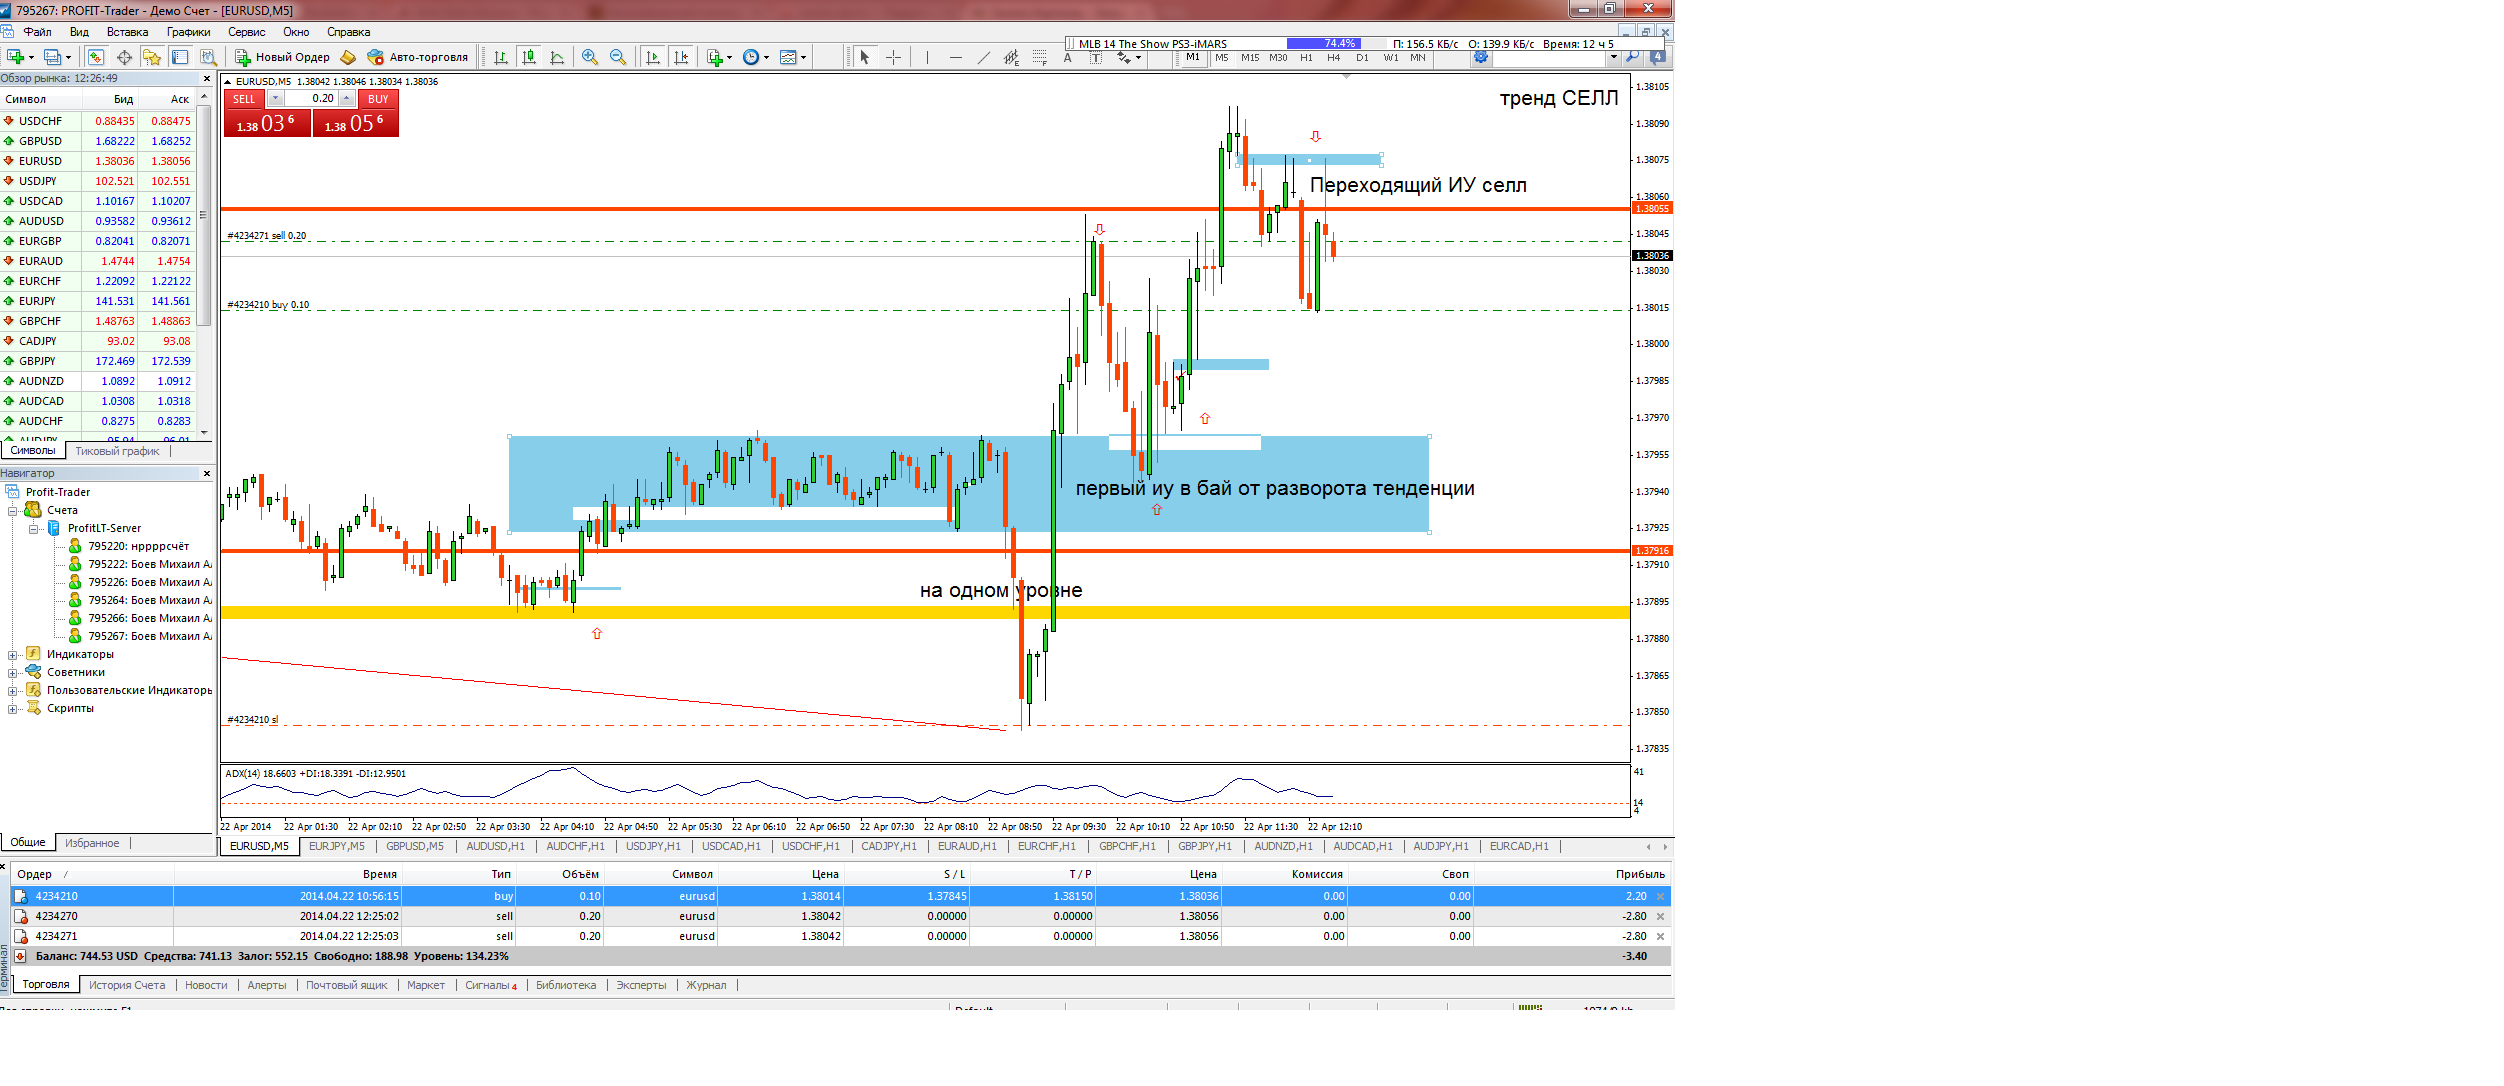Select the Trendline drawing tool

coord(984,57)
